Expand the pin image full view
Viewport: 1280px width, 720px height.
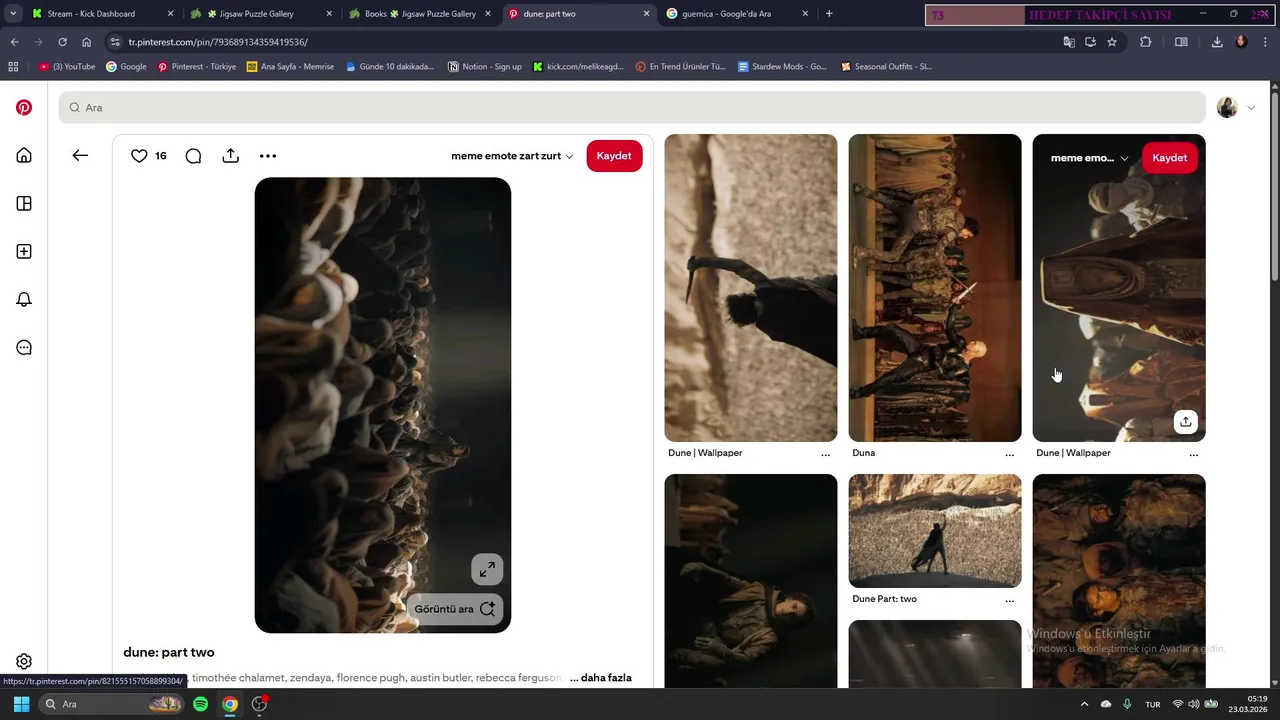[x=487, y=569]
